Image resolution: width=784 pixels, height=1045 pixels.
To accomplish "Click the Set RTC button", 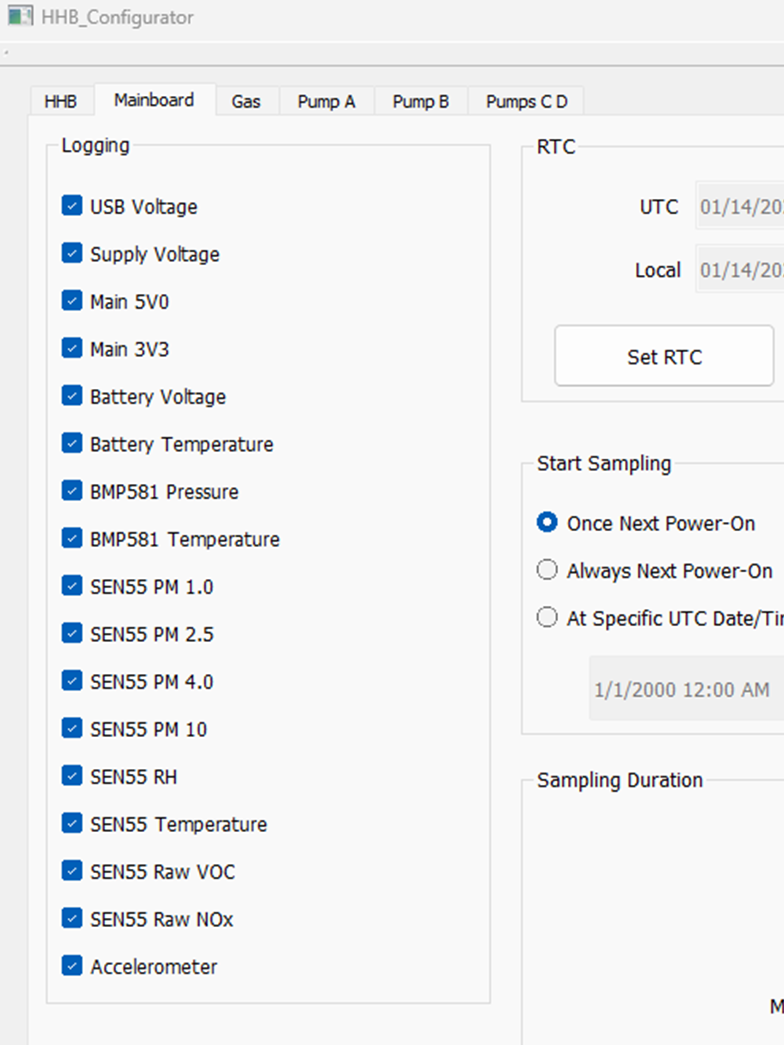I will pyautogui.click(x=664, y=356).
